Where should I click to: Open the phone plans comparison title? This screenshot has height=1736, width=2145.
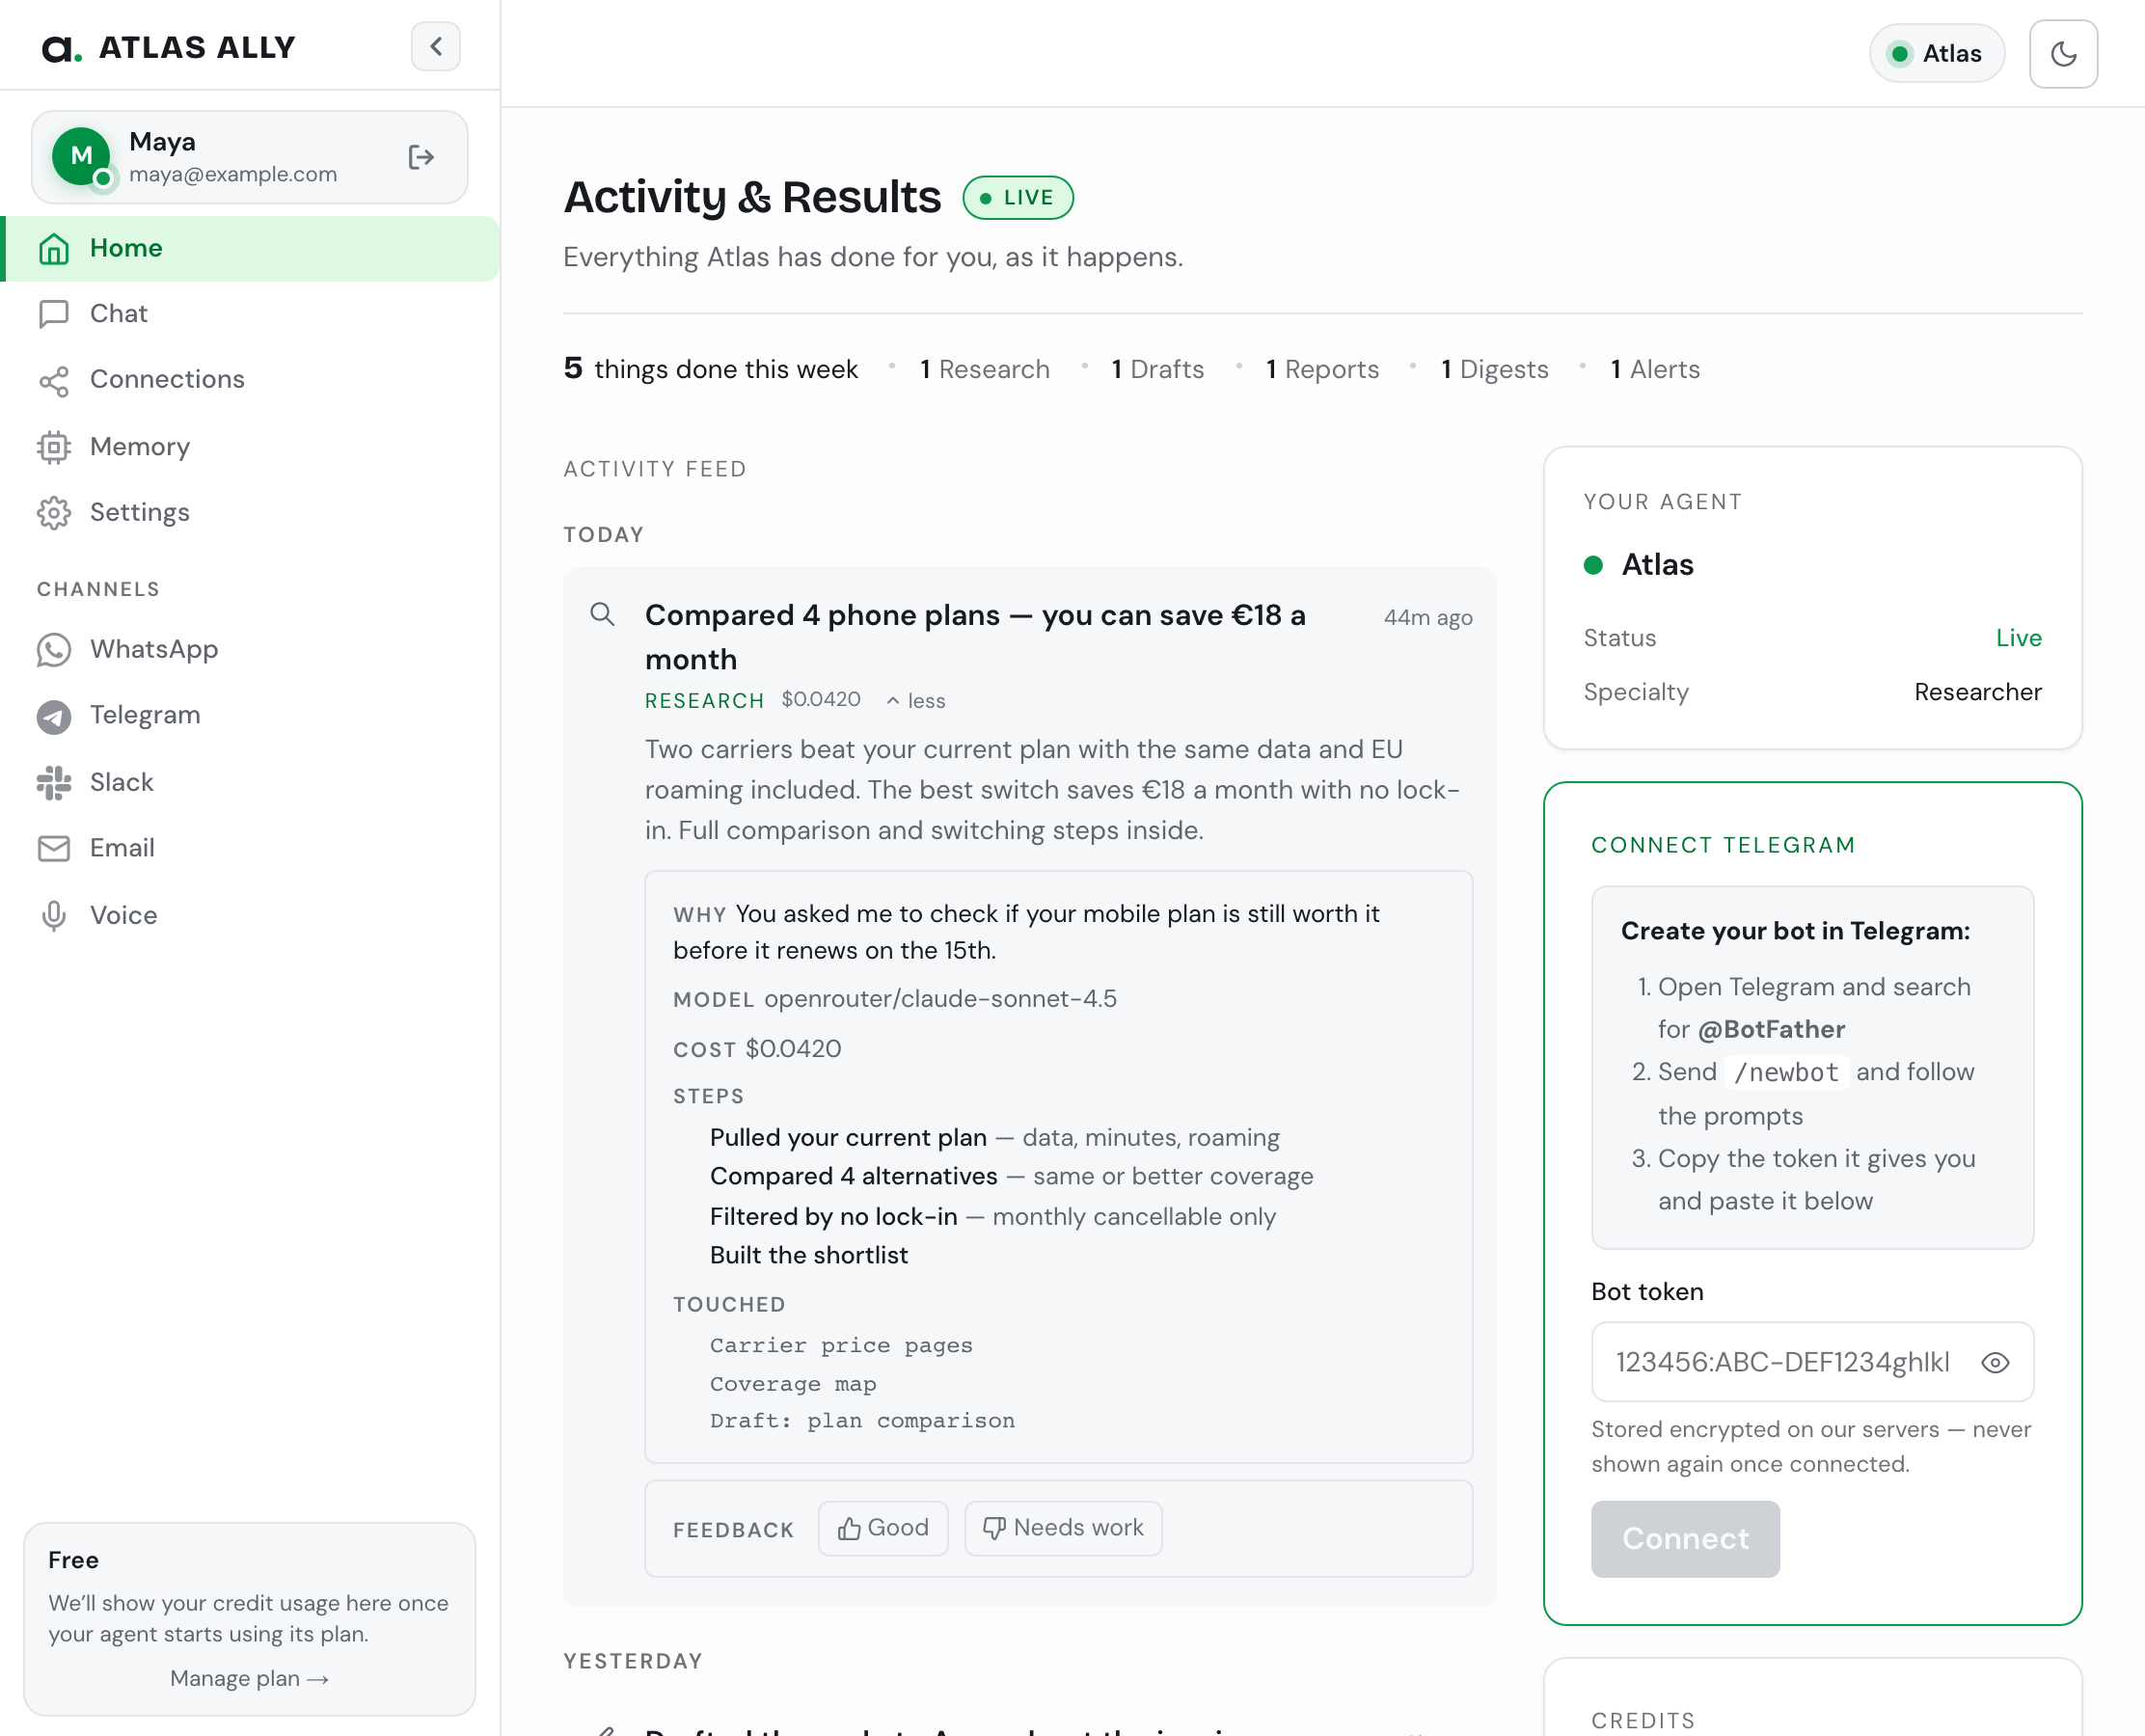(x=975, y=637)
